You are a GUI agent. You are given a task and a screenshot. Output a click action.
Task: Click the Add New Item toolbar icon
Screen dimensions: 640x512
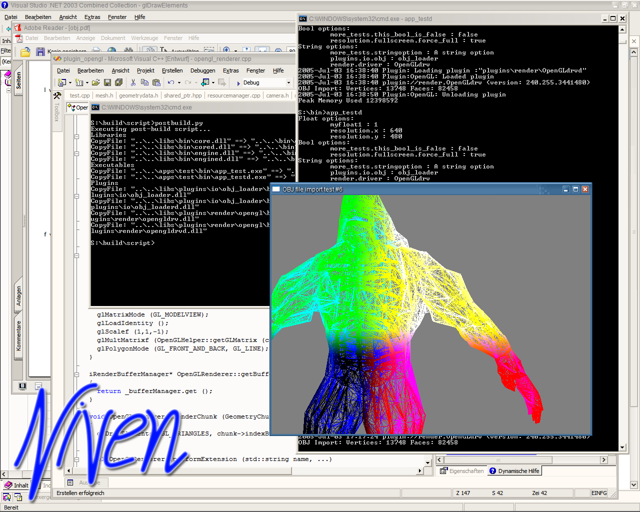tap(79, 83)
